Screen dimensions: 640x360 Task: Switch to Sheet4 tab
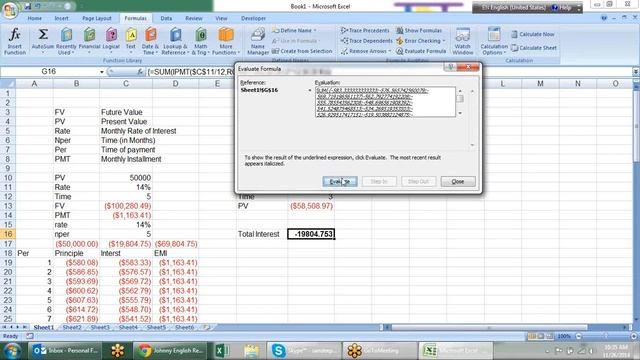pos(128,327)
